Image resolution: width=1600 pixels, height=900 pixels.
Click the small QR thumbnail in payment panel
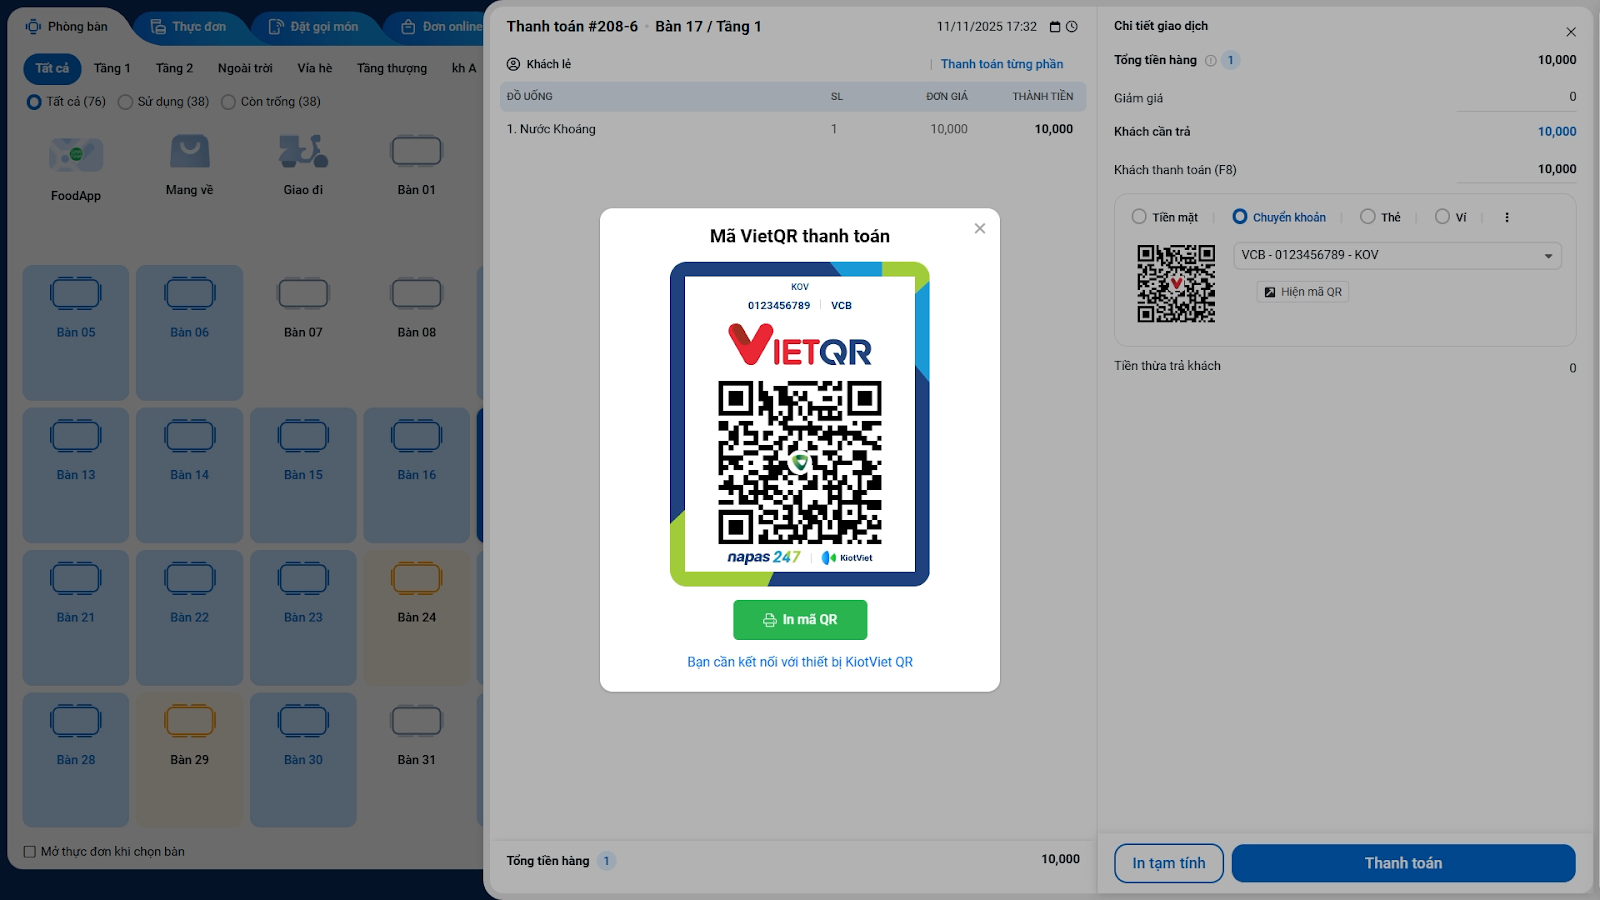coord(1176,284)
